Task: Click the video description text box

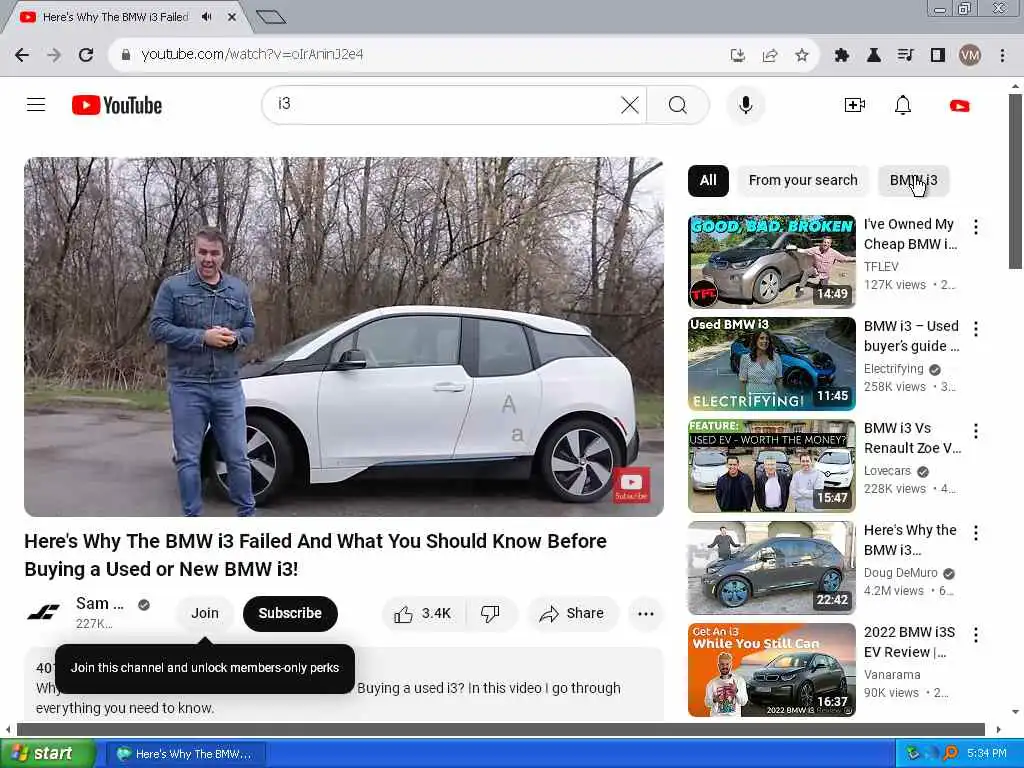Action: (x=344, y=684)
